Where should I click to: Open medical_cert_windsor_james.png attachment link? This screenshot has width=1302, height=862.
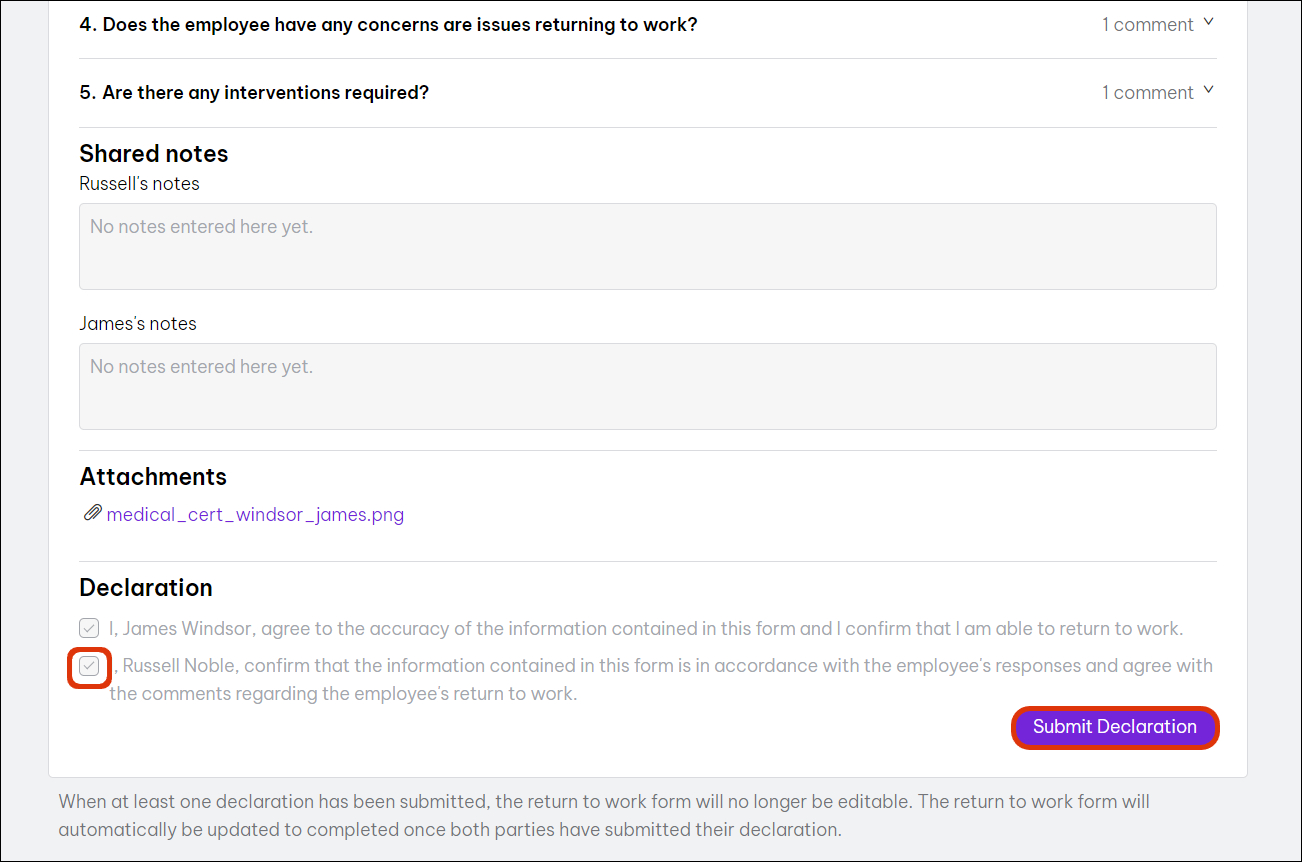pyautogui.click(x=255, y=515)
